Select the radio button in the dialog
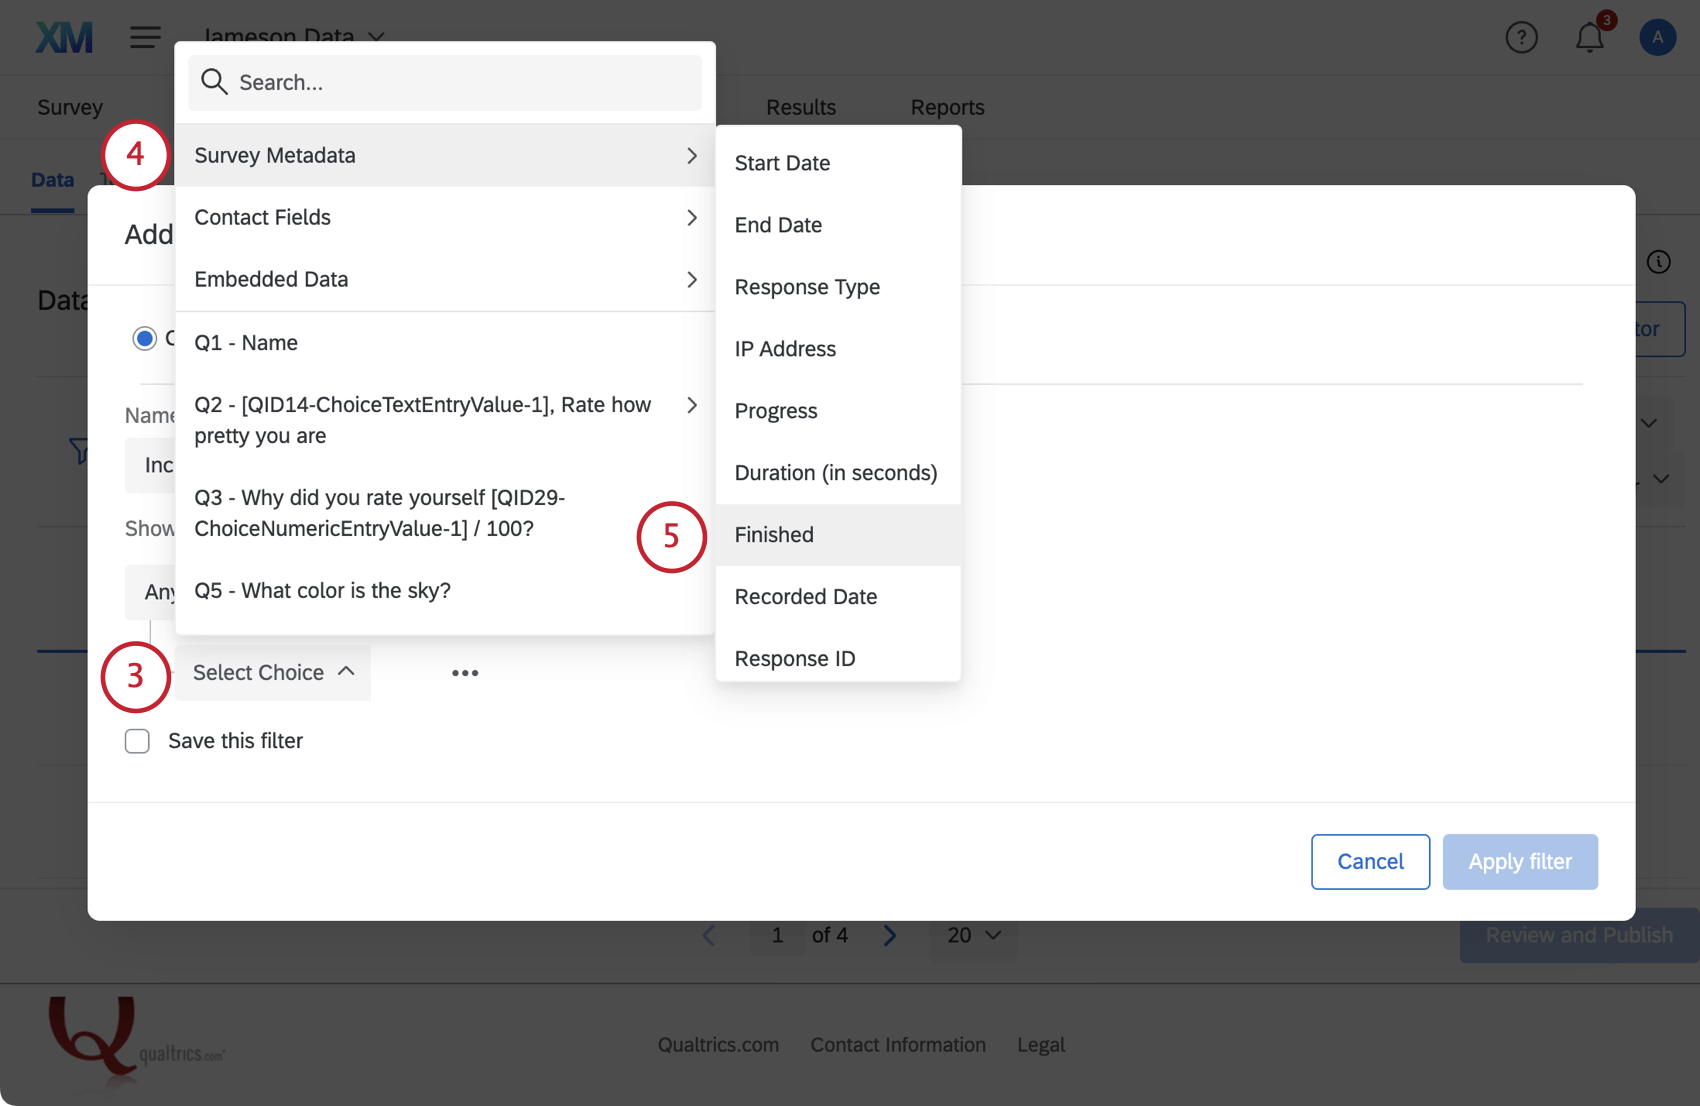 (144, 338)
